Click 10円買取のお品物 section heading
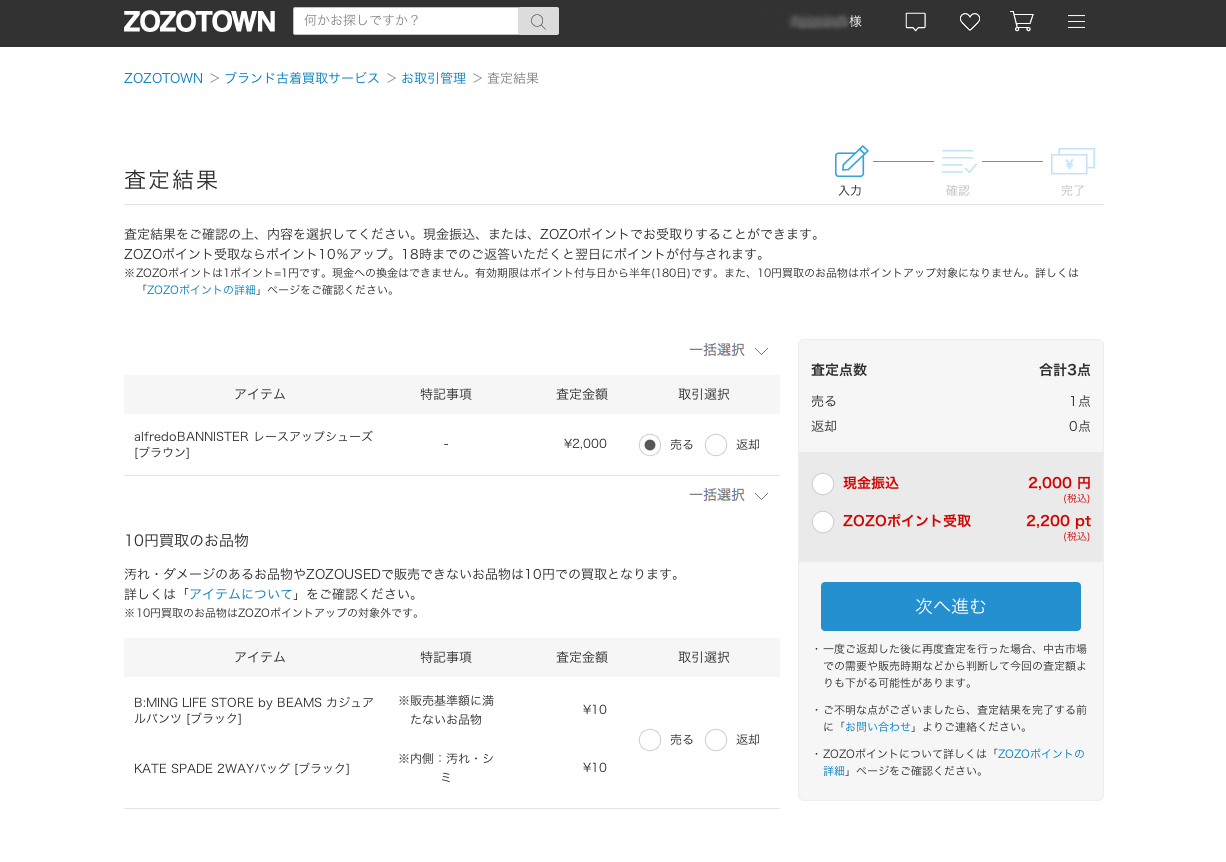 click(186, 541)
